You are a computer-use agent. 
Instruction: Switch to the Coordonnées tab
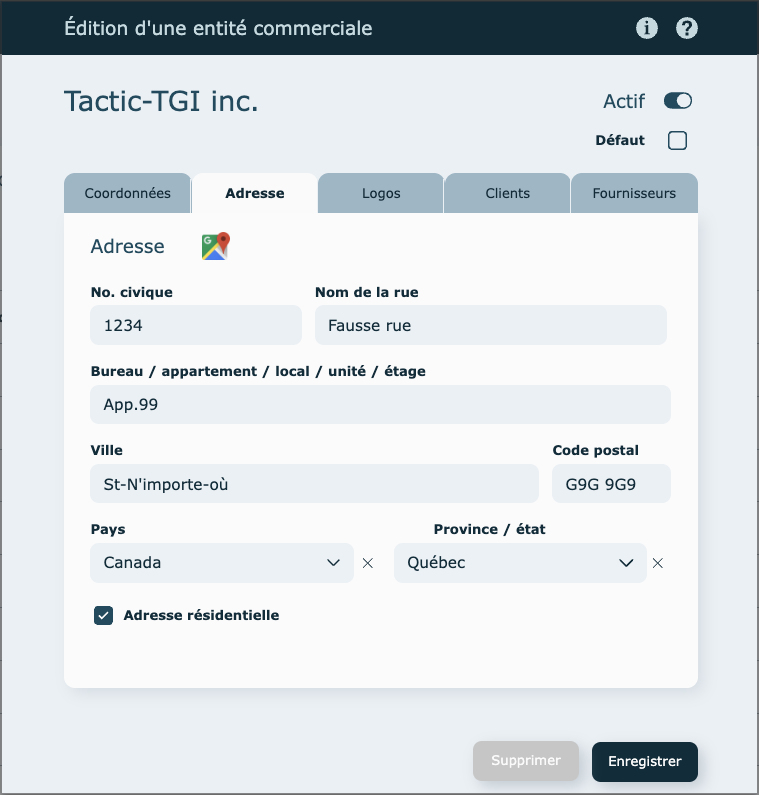(127, 193)
